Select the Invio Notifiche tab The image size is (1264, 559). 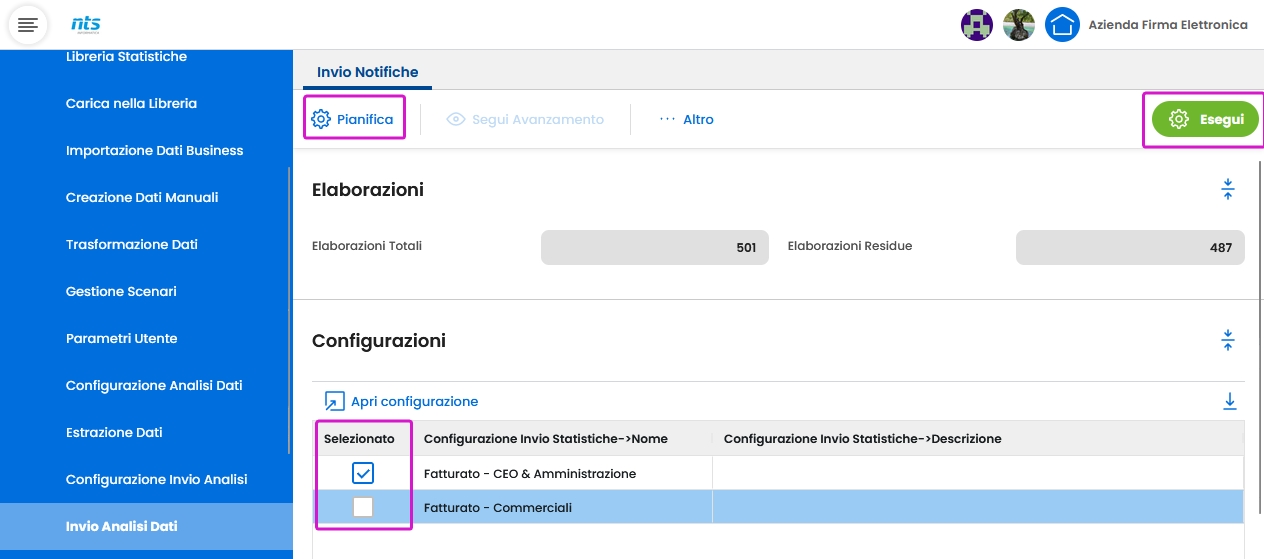pos(367,72)
